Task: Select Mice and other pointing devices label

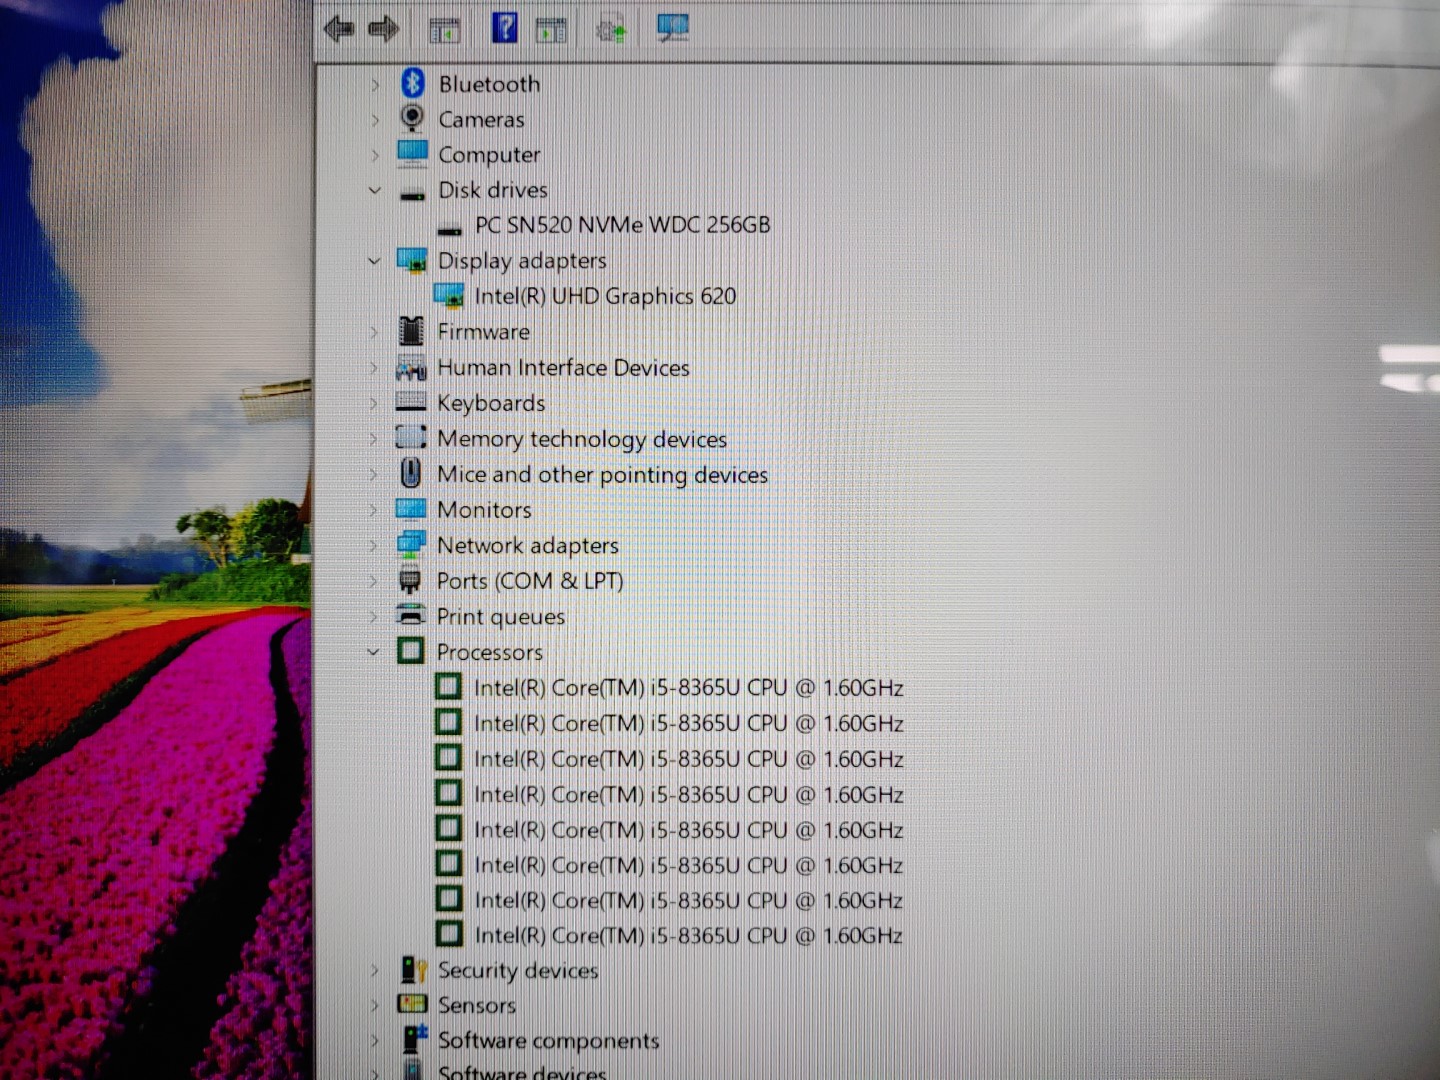Action: coord(602,474)
